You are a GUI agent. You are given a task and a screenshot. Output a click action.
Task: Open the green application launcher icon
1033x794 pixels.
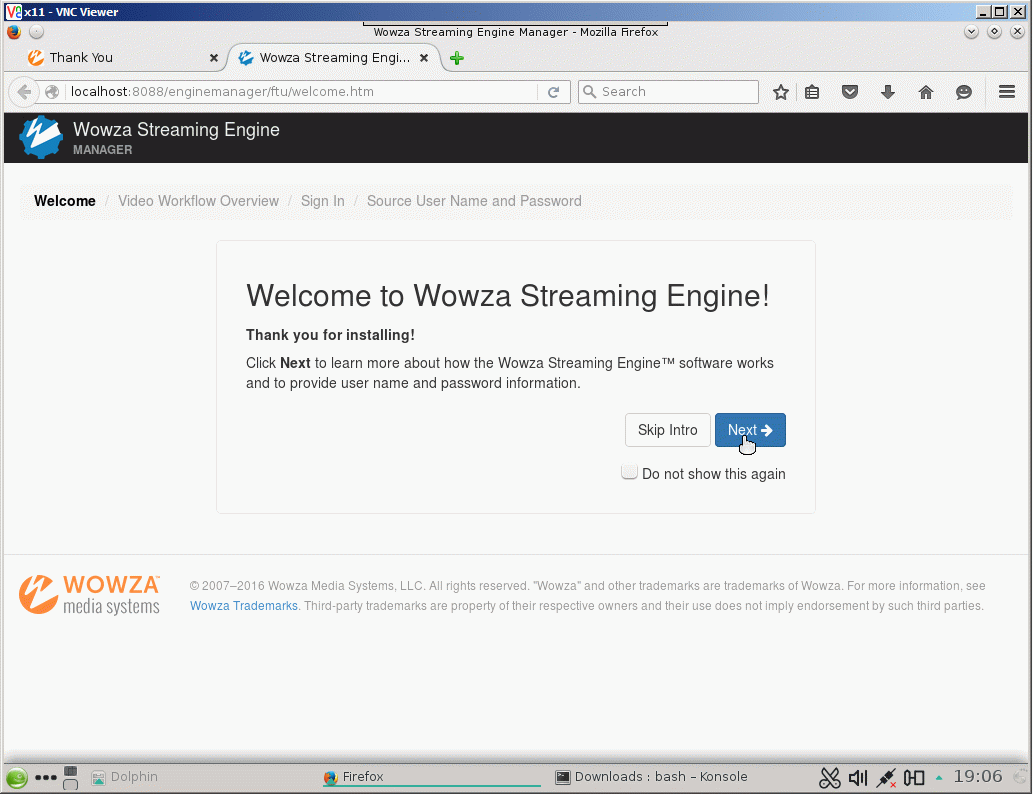[x=16, y=778]
